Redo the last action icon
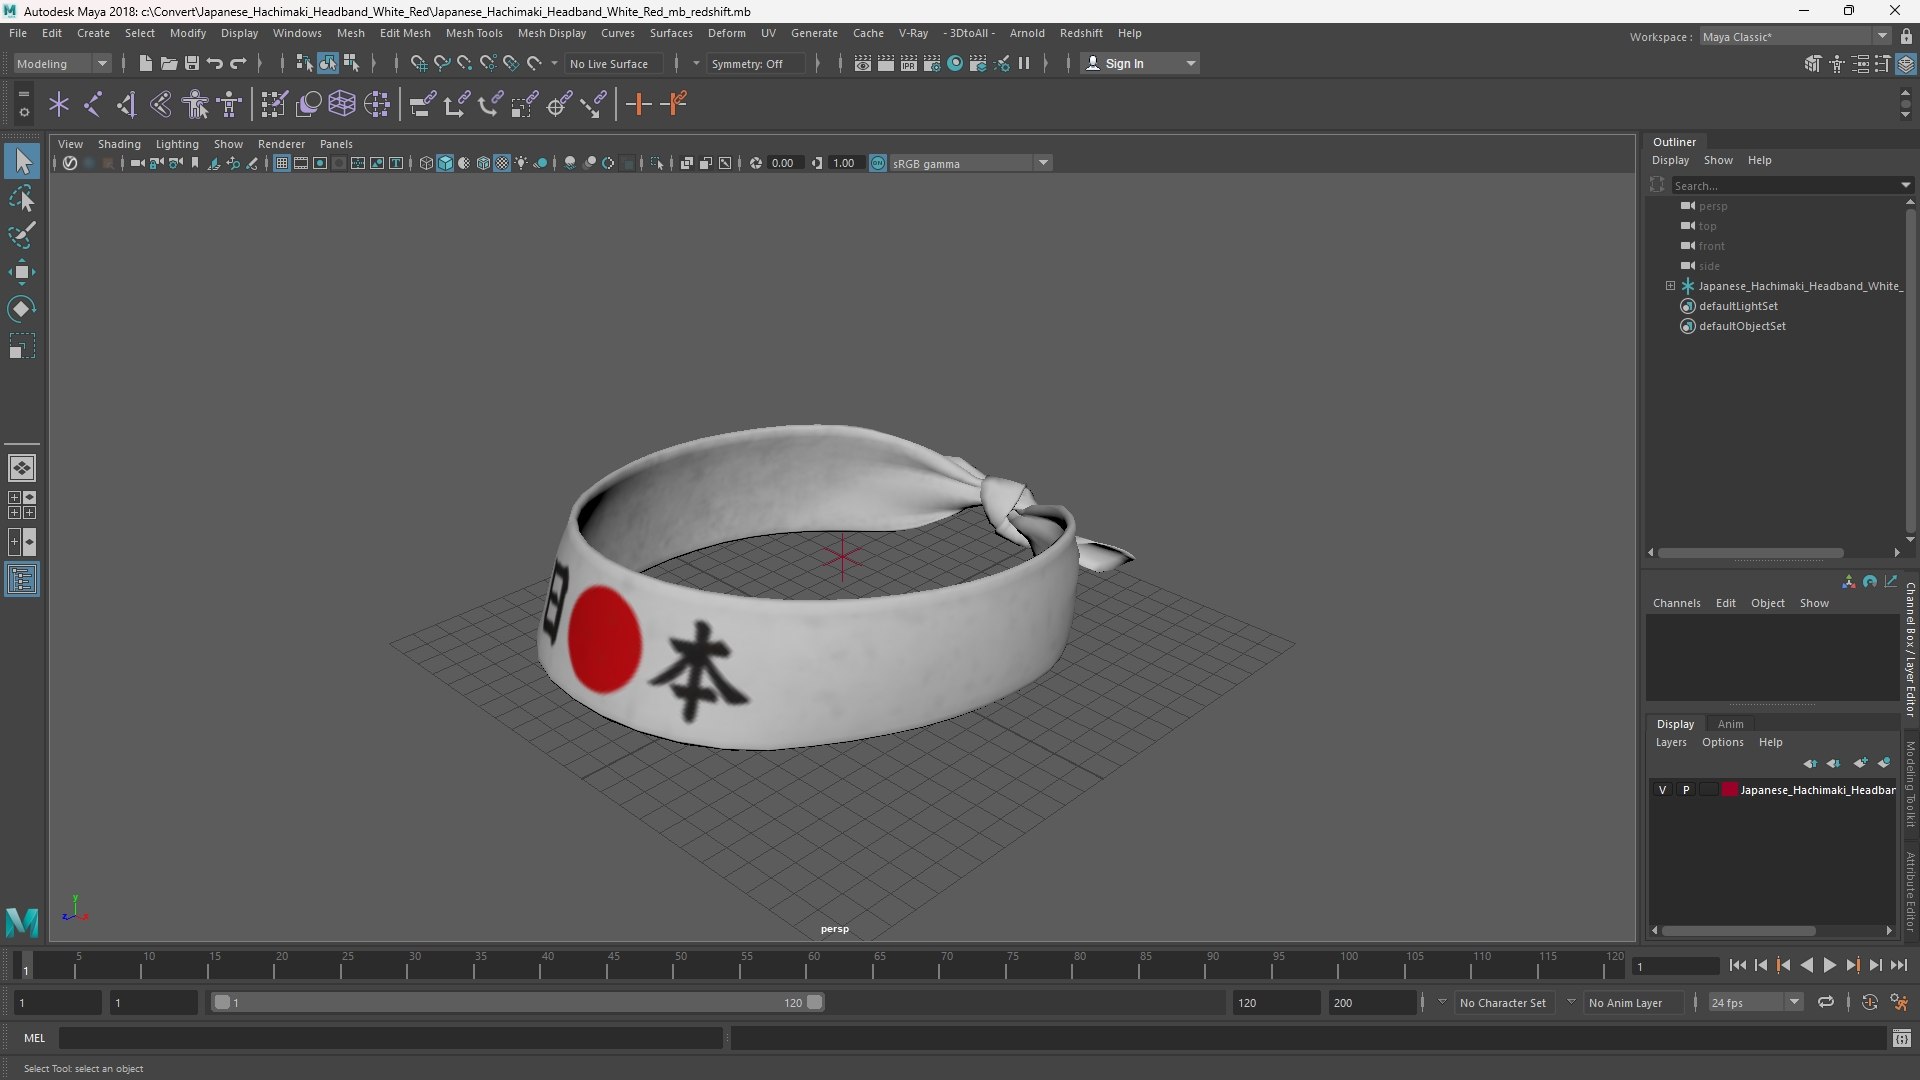 tap(238, 63)
